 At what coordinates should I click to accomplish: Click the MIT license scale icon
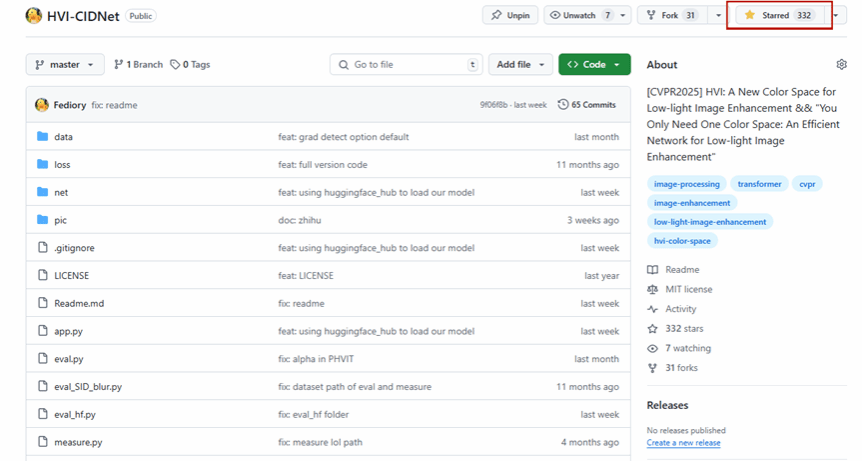pos(653,290)
